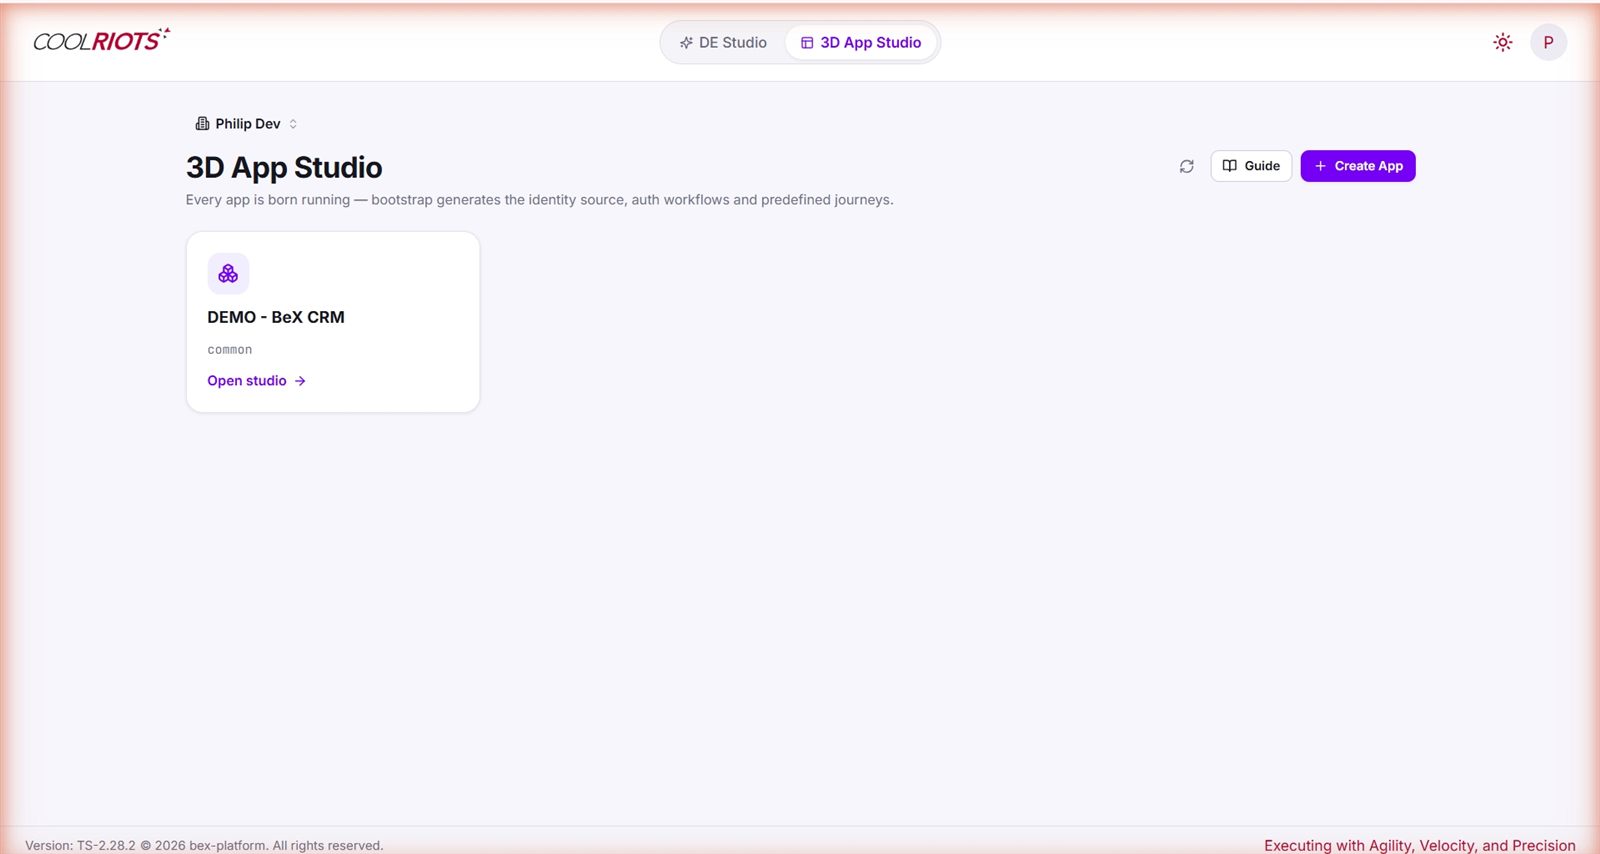Viewport: 1600px width, 854px height.
Task: Click the arrow next to Open studio
Action: click(x=300, y=381)
